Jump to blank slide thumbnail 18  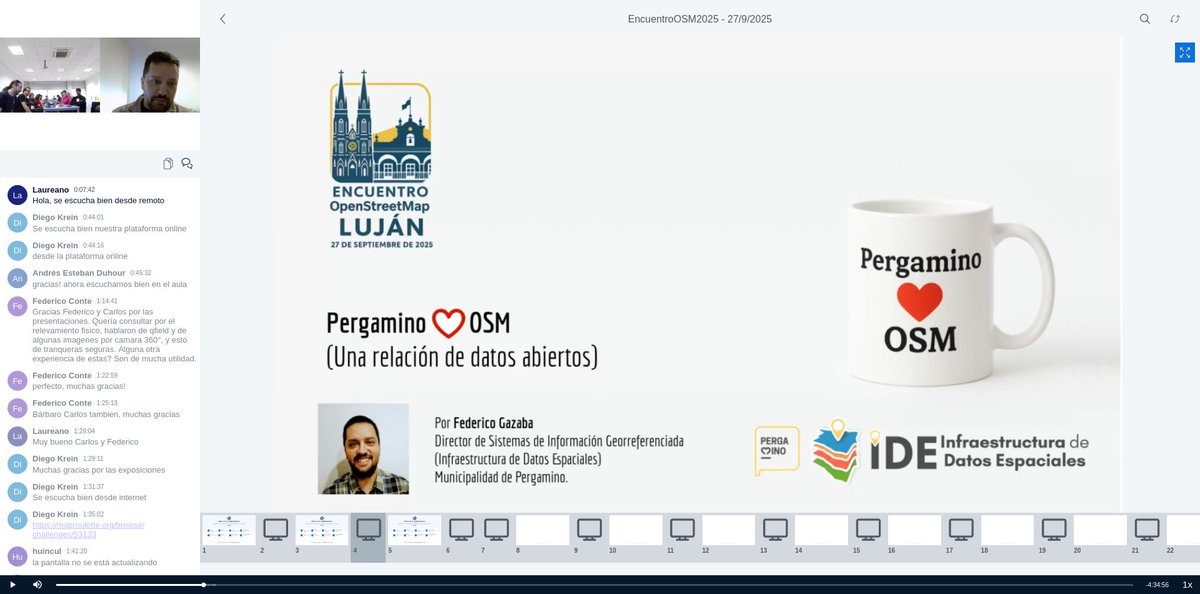click(1007, 530)
